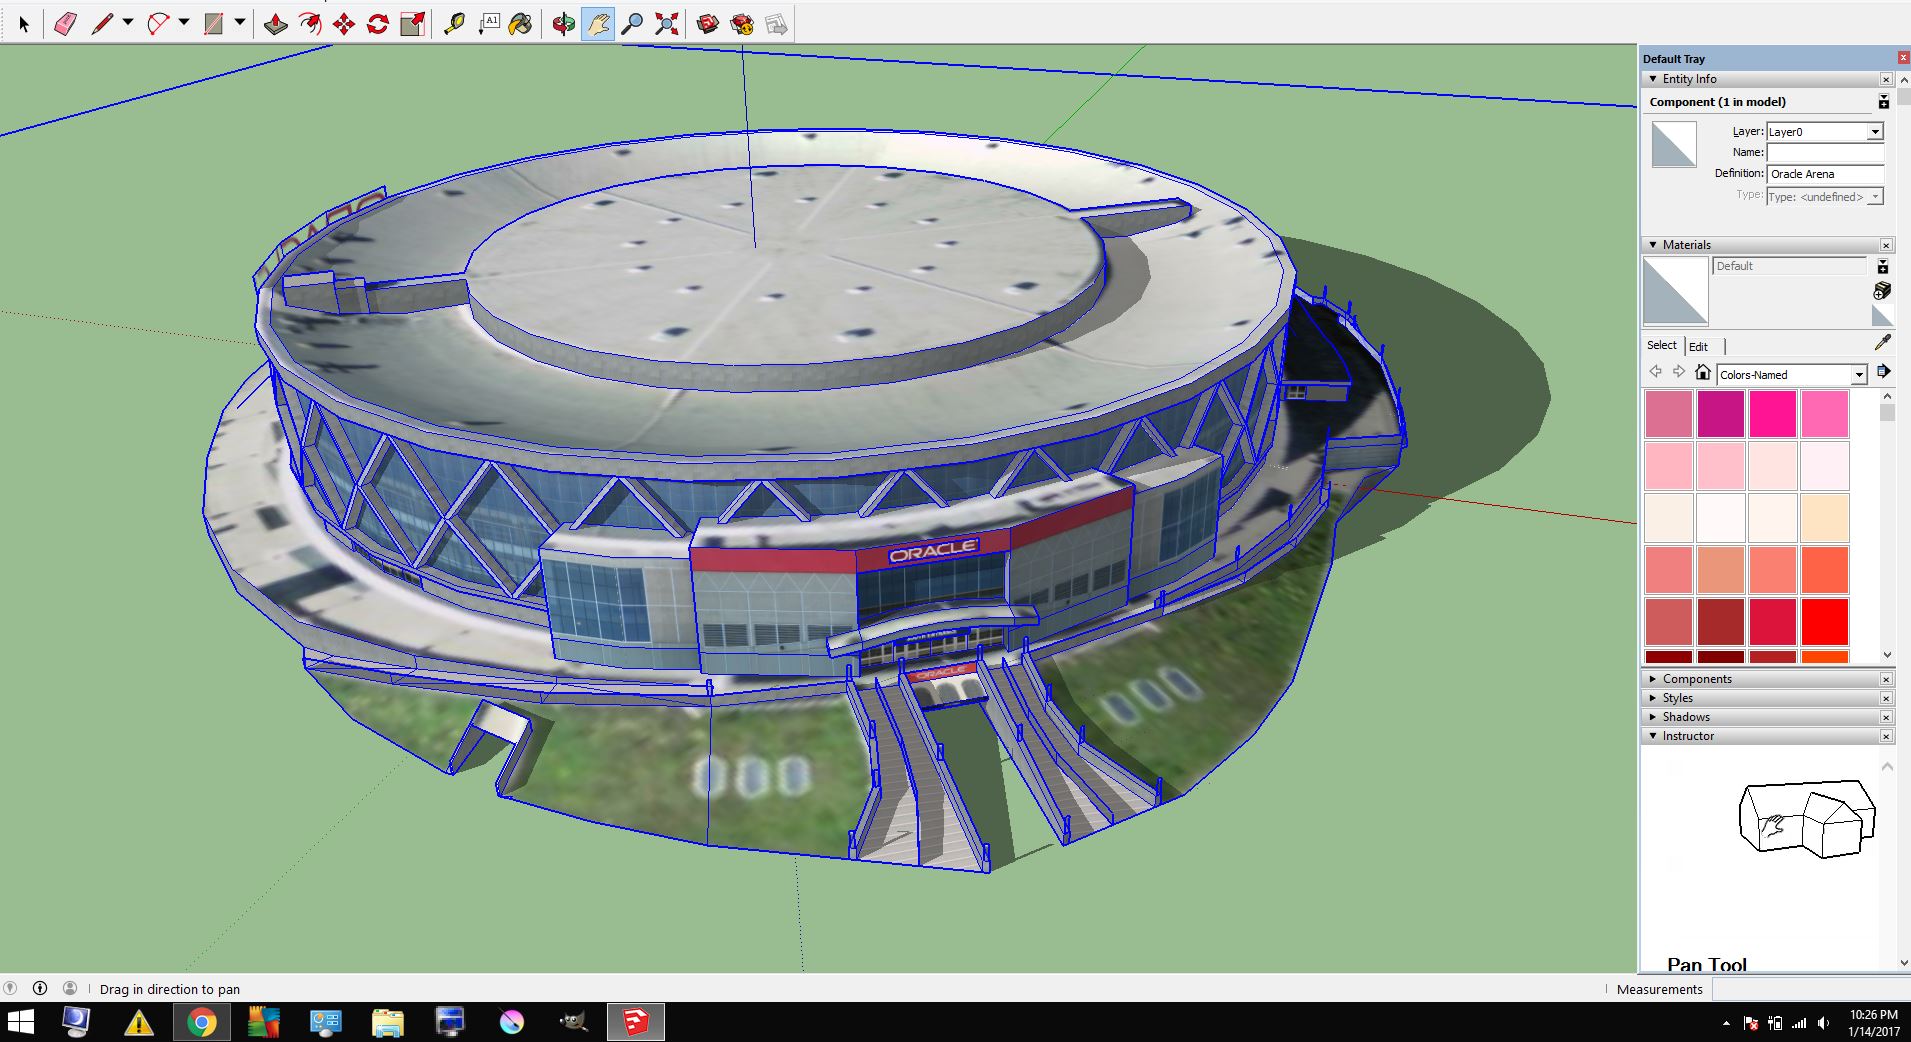Close the Instructor panel
The height and width of the screenshot is (1042, 1911).
point(1886,736)
